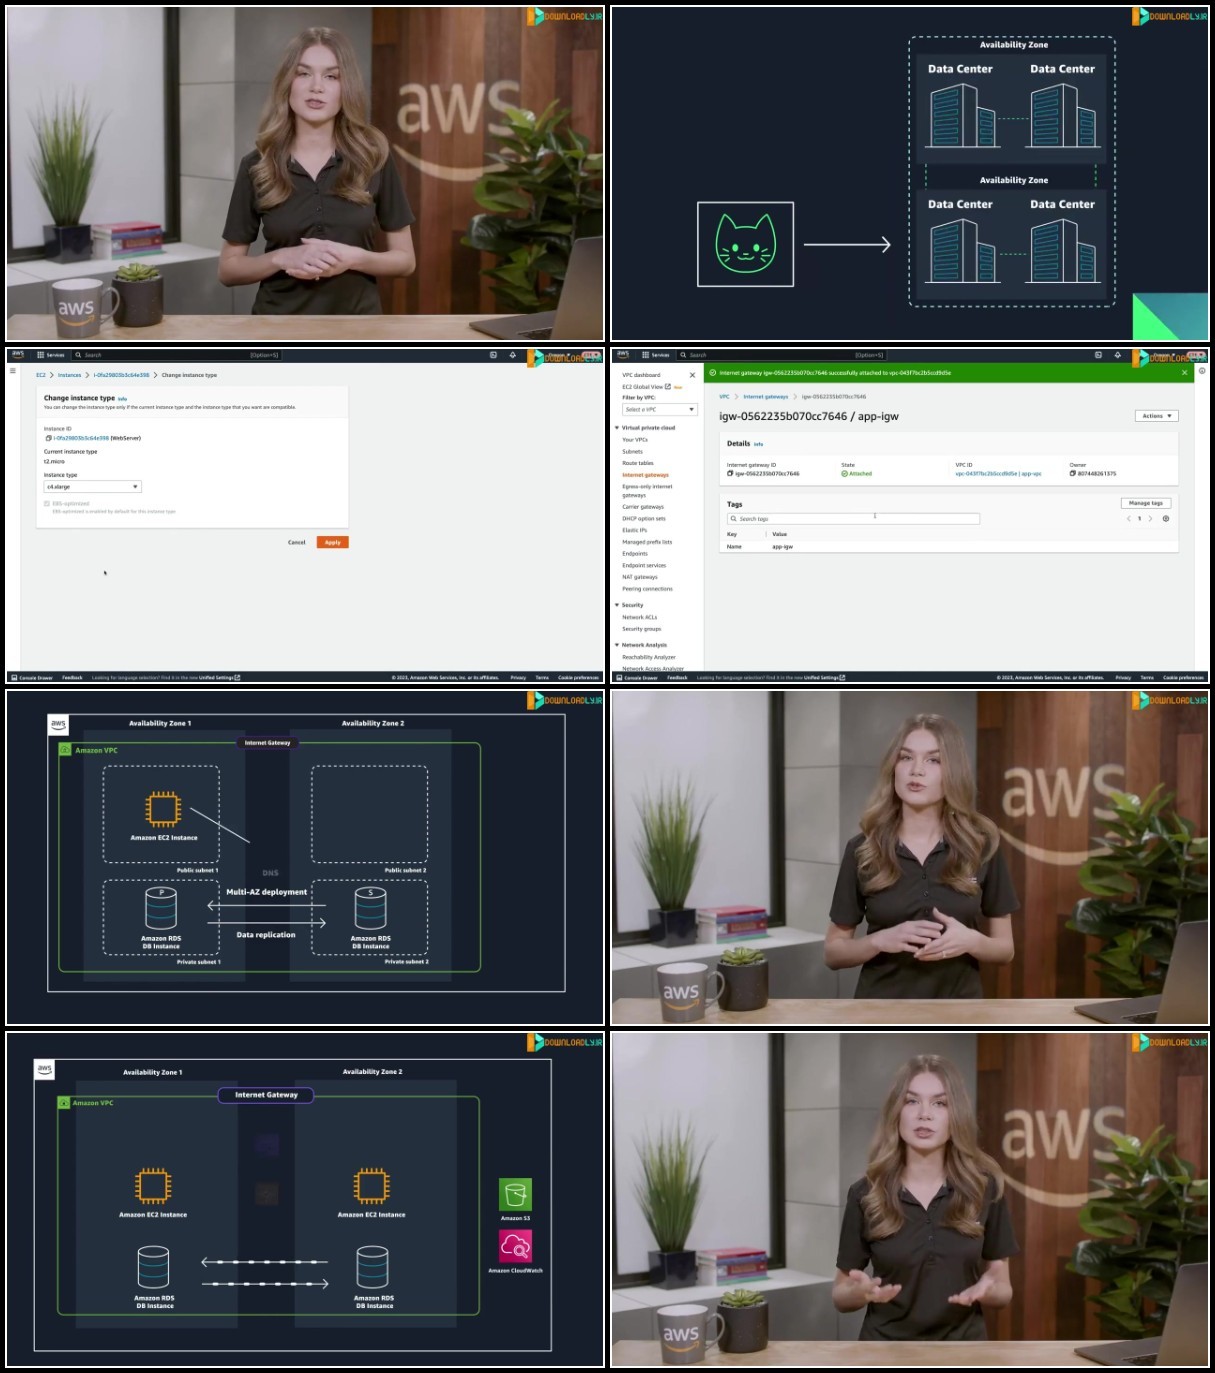The image size is (1215, 1373).
Task: Close the VPC sidebar with the X icon
Action: [692, 375]
